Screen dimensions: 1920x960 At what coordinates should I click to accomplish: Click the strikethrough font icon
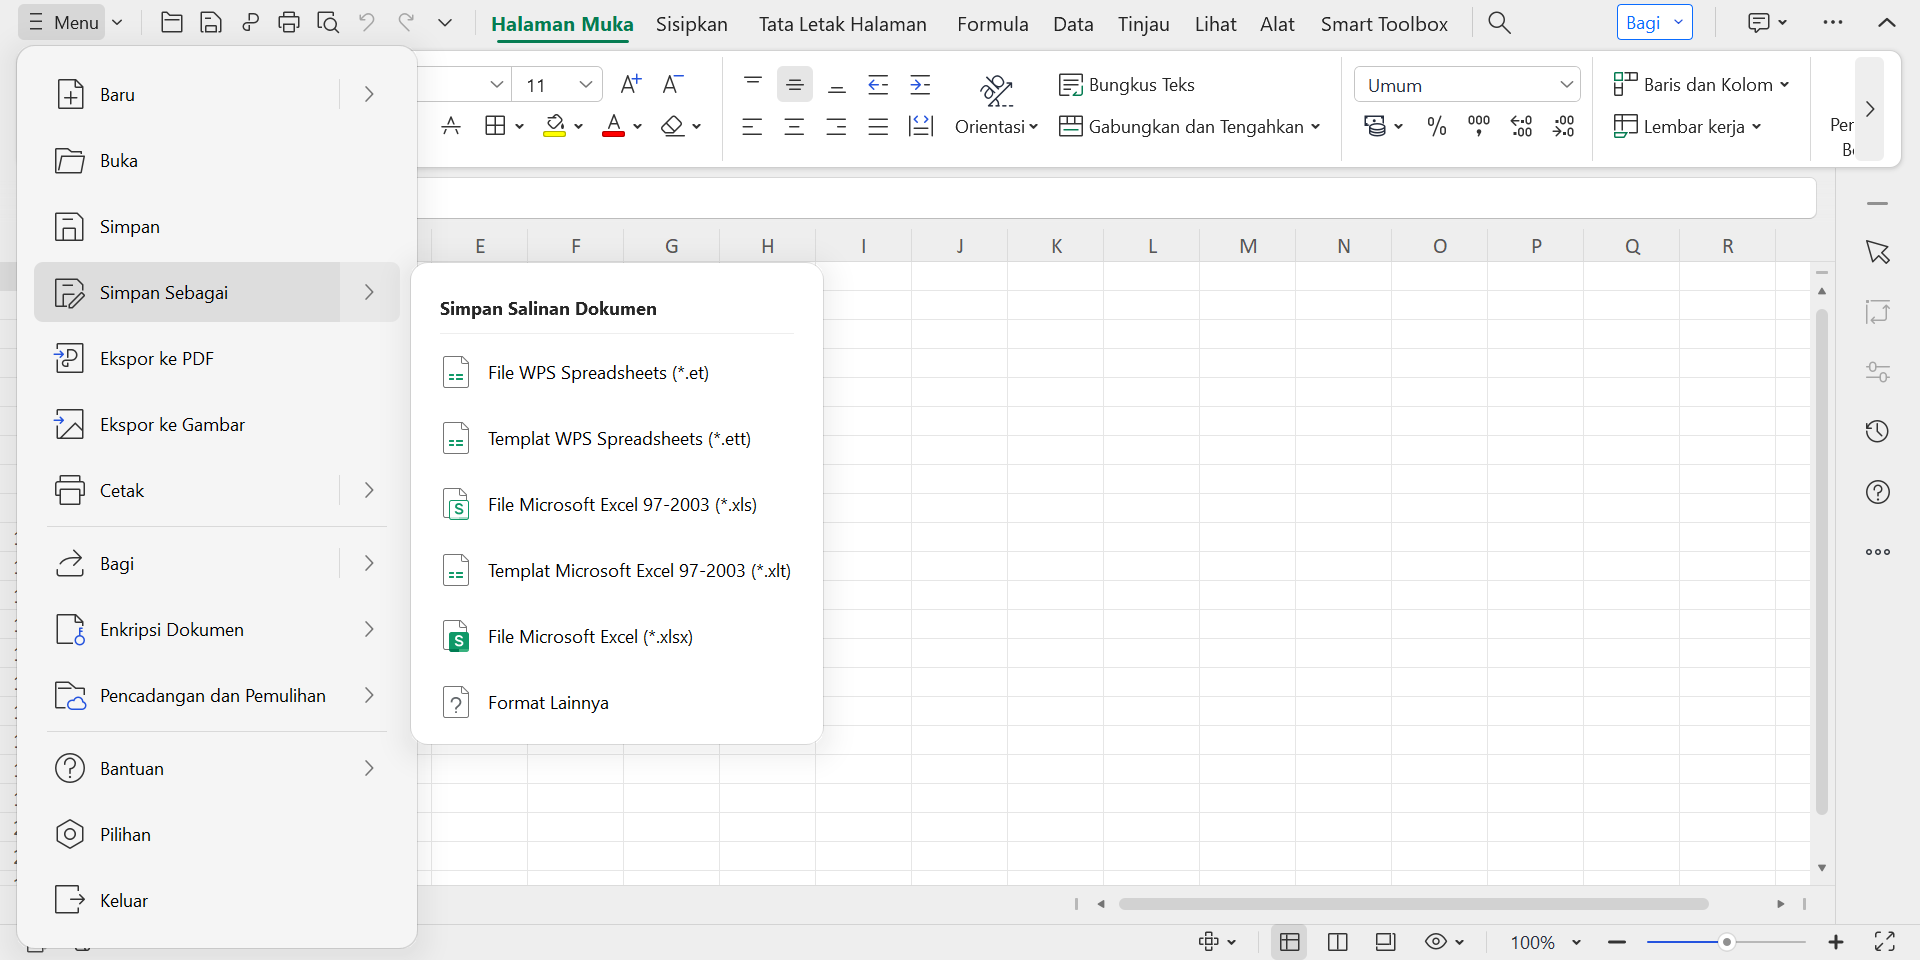[x=451, y=126]
